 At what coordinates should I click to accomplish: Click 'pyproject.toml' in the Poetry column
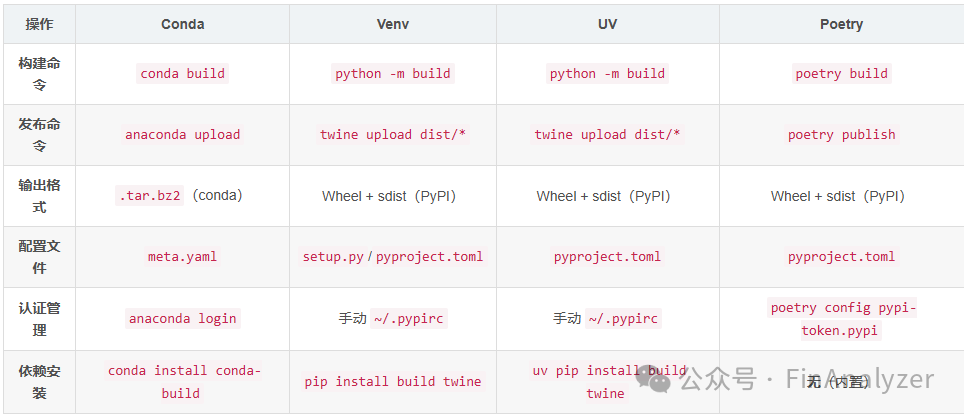pyautogui.click(x=841, y=256)
